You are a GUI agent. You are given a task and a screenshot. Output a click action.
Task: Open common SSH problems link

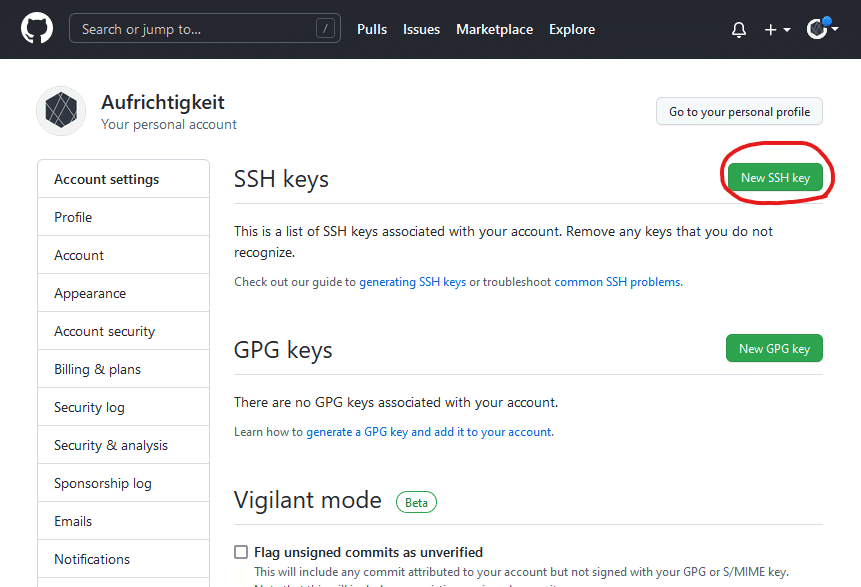tap(617, 282)
